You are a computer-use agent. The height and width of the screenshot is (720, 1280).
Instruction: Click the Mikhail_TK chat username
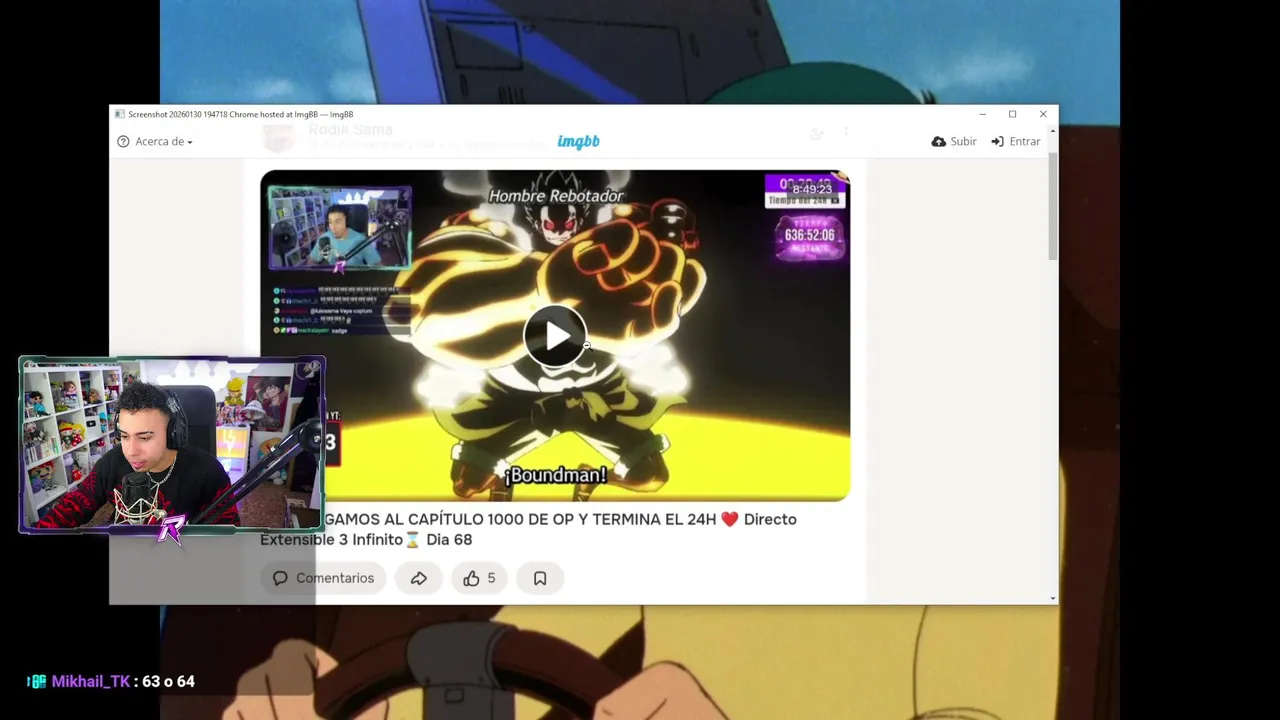(x=91, y=681)
